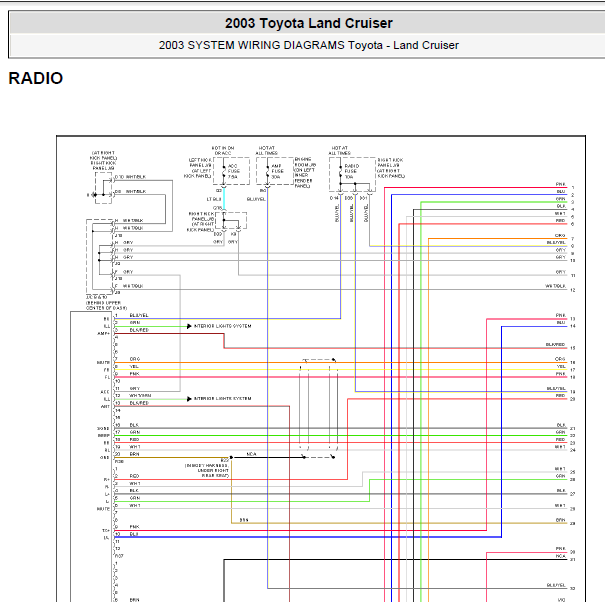This screenshot has width=605, height=602.
Task: Click the ground symbol at Right Kick Panel J/B
Action: (91, 195)
